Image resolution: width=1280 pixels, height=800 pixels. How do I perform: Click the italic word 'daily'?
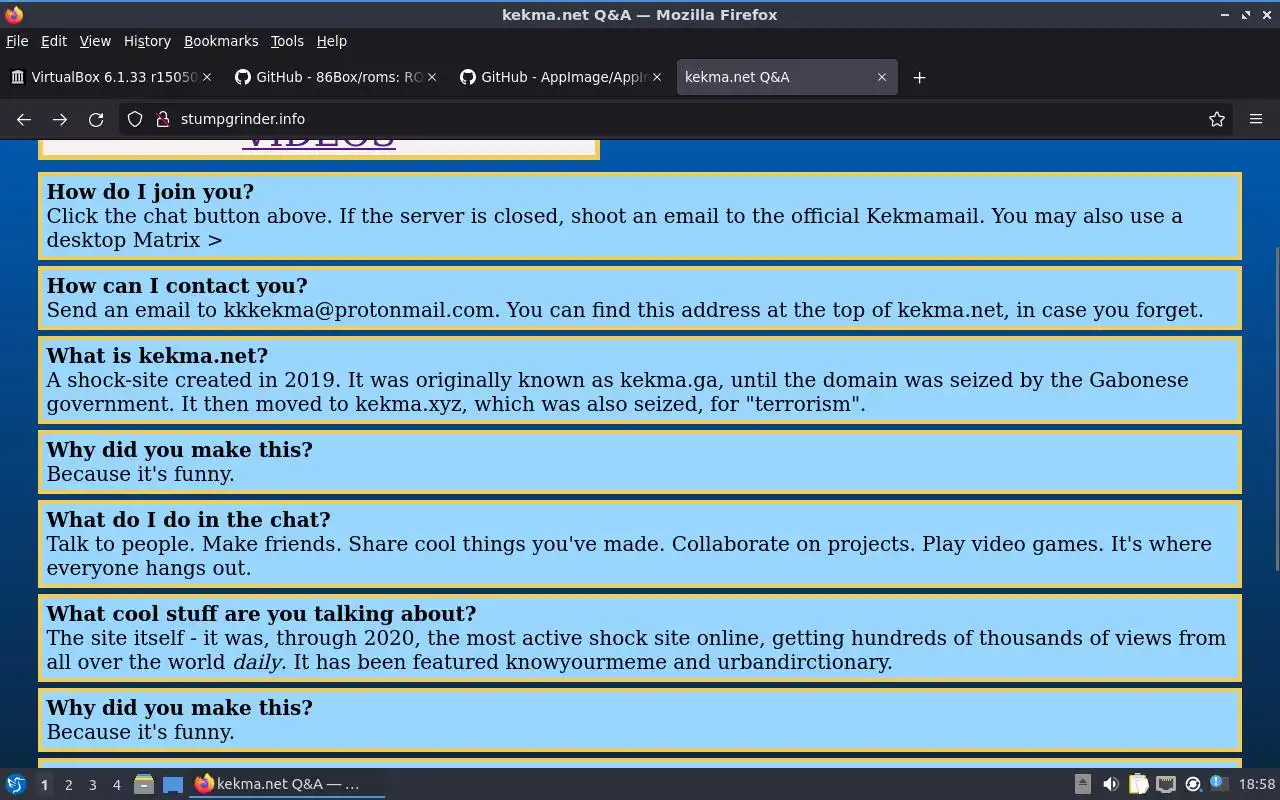[257, 662]
